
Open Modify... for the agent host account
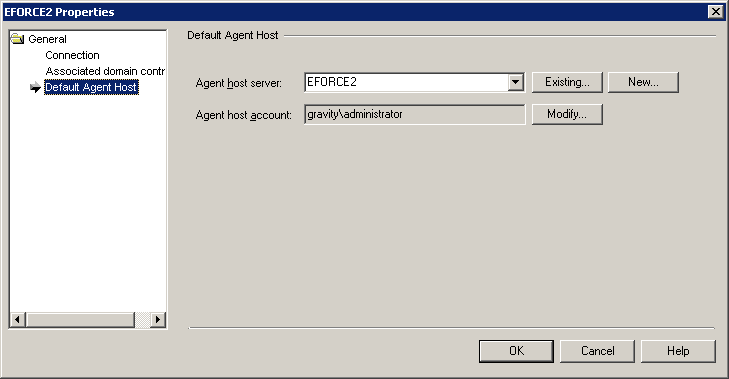tap(567, 114)
